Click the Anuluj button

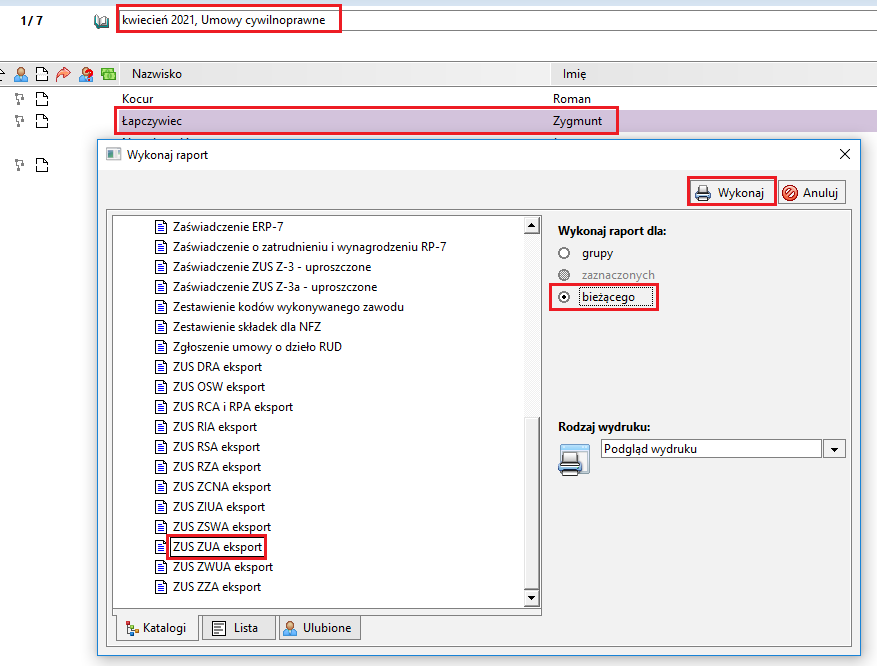point(812,192)
